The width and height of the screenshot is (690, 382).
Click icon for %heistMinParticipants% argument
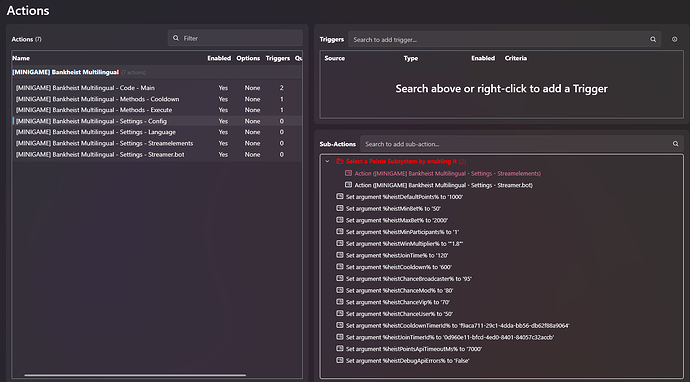pos(340,232)
